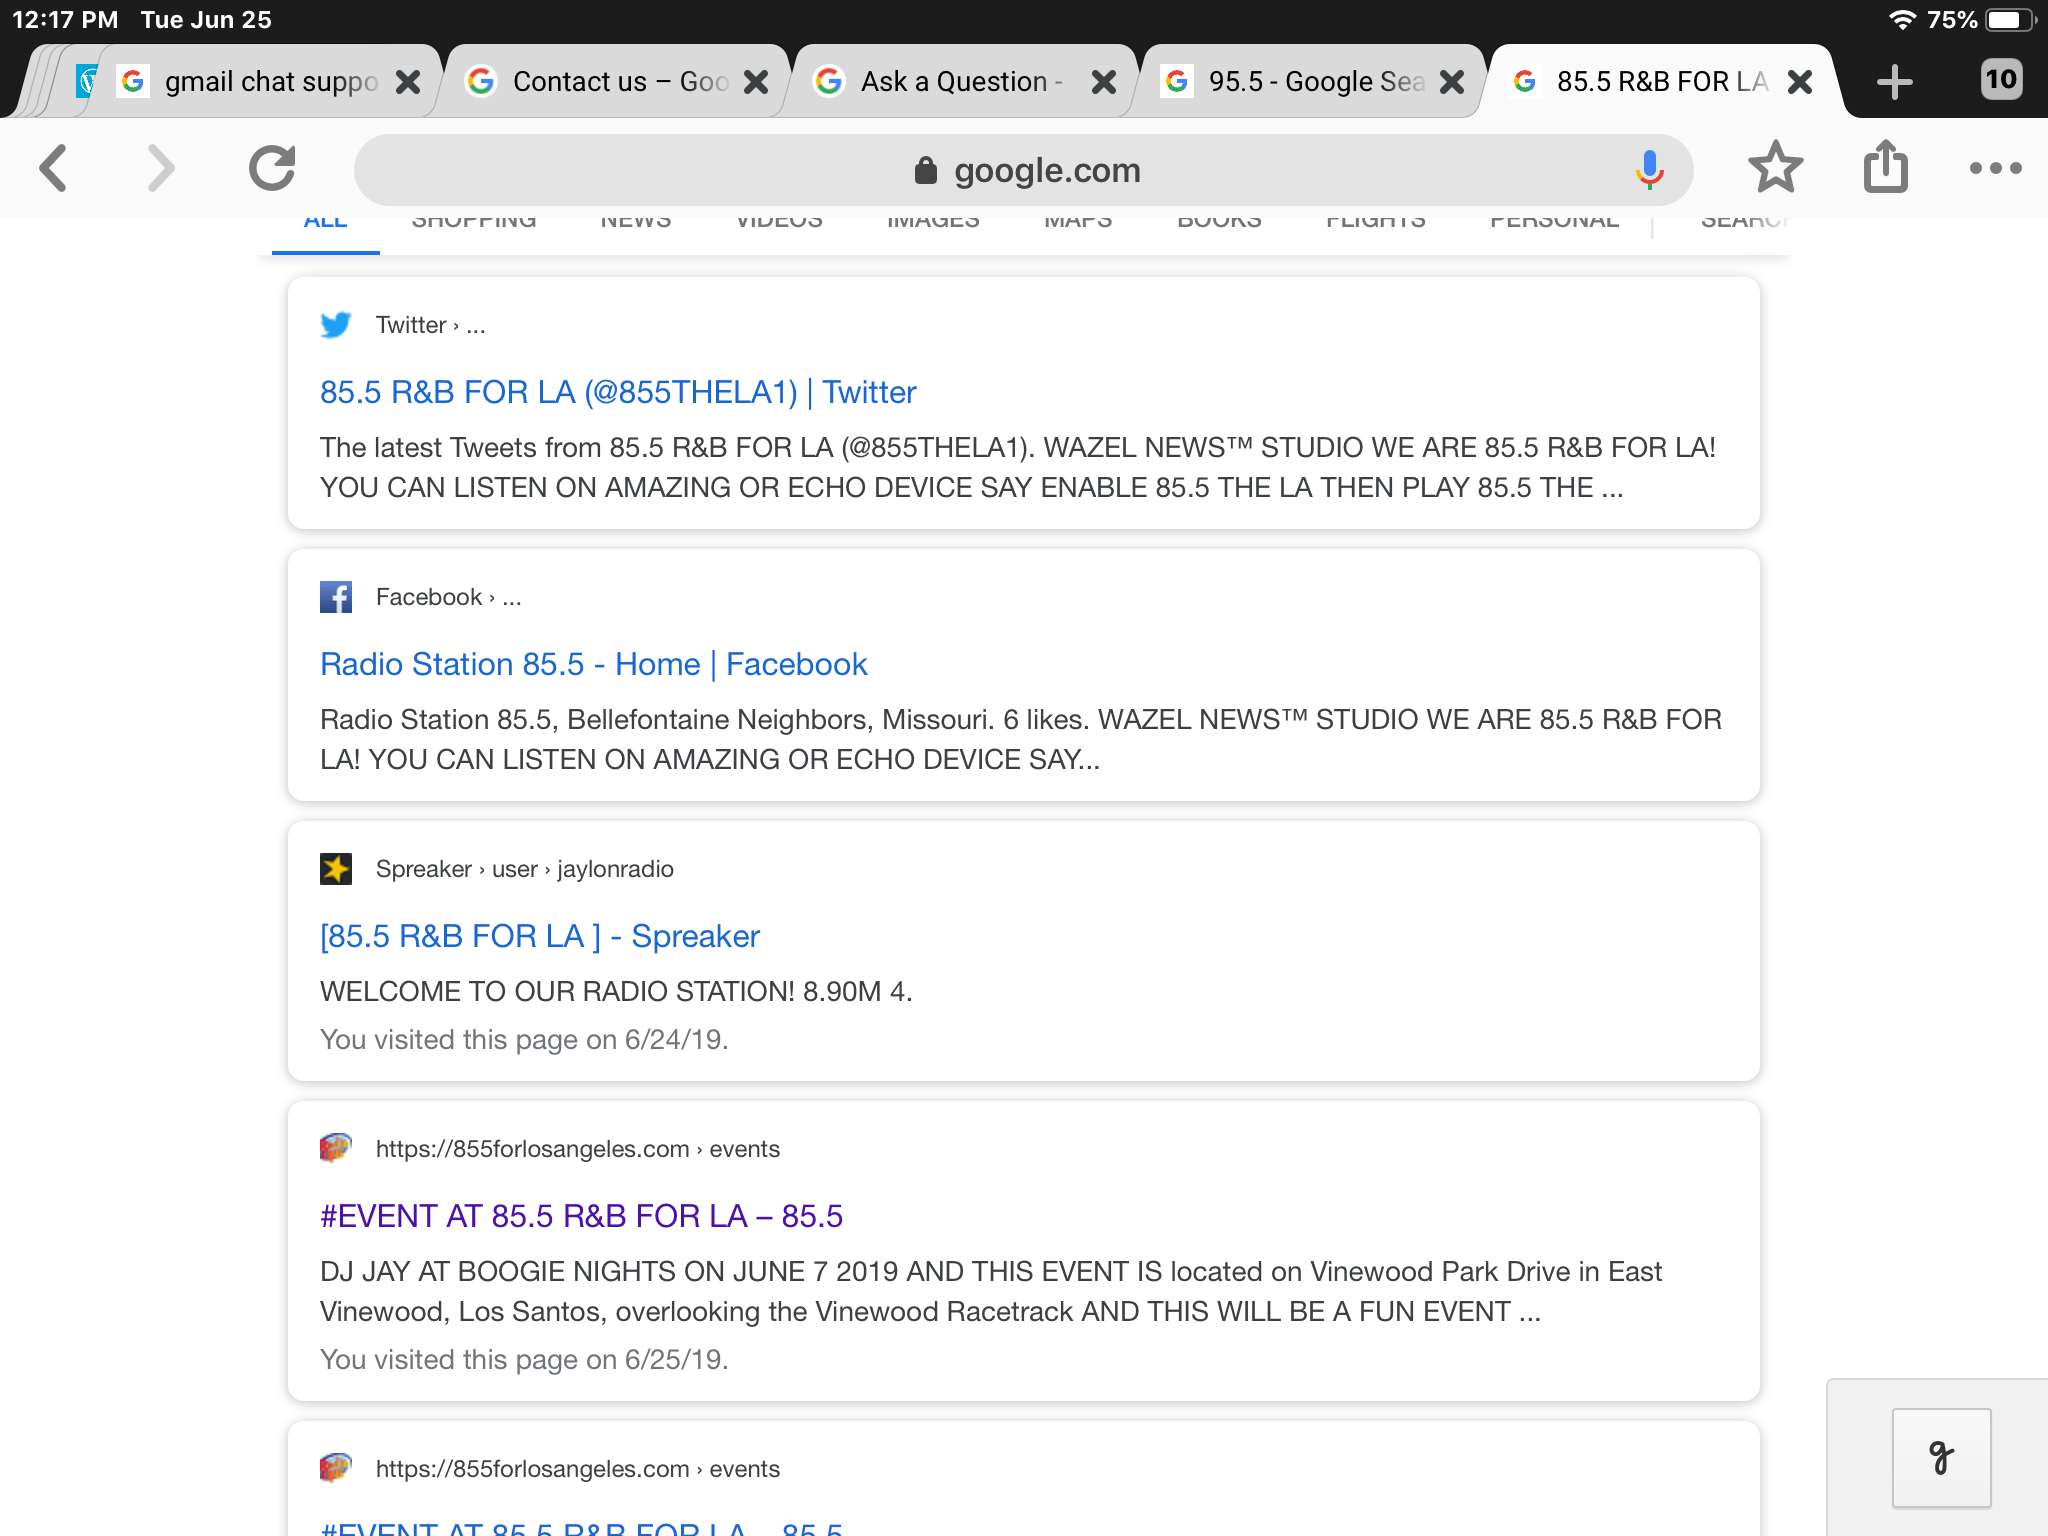Tap the Spreaker star favicon
This screenshot has height=1536, width=2048.
[x=336, y=869]
